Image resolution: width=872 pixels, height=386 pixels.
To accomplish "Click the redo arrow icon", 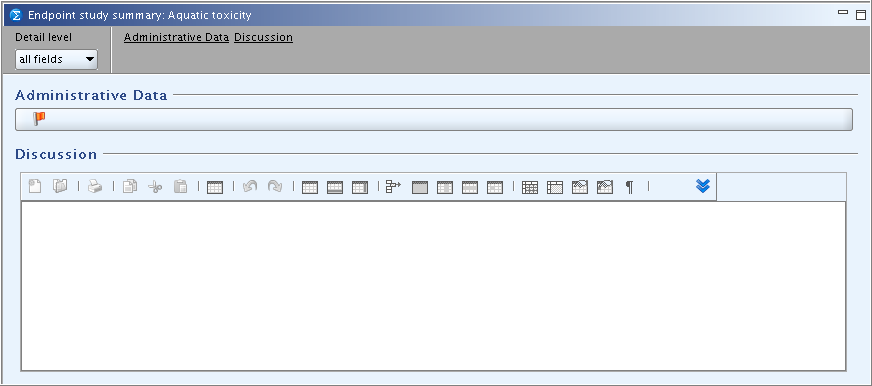I will (275, 187).
